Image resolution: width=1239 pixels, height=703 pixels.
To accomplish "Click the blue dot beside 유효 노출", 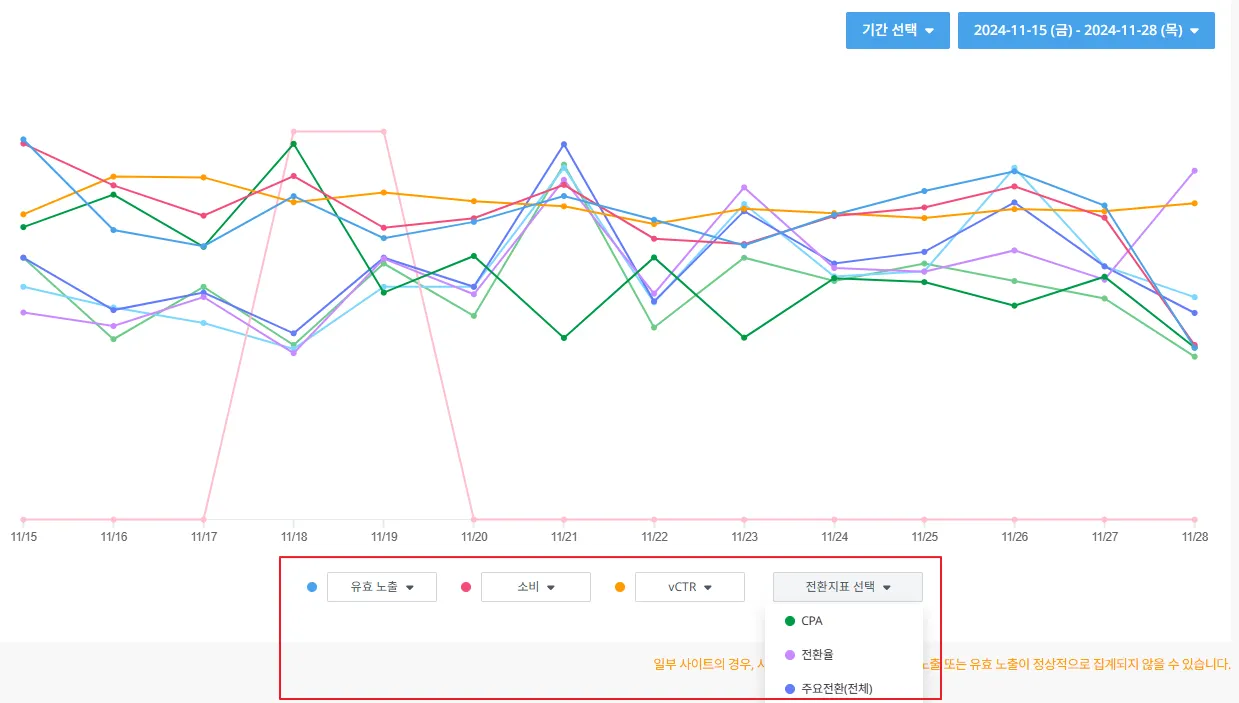I will point(312,587).
